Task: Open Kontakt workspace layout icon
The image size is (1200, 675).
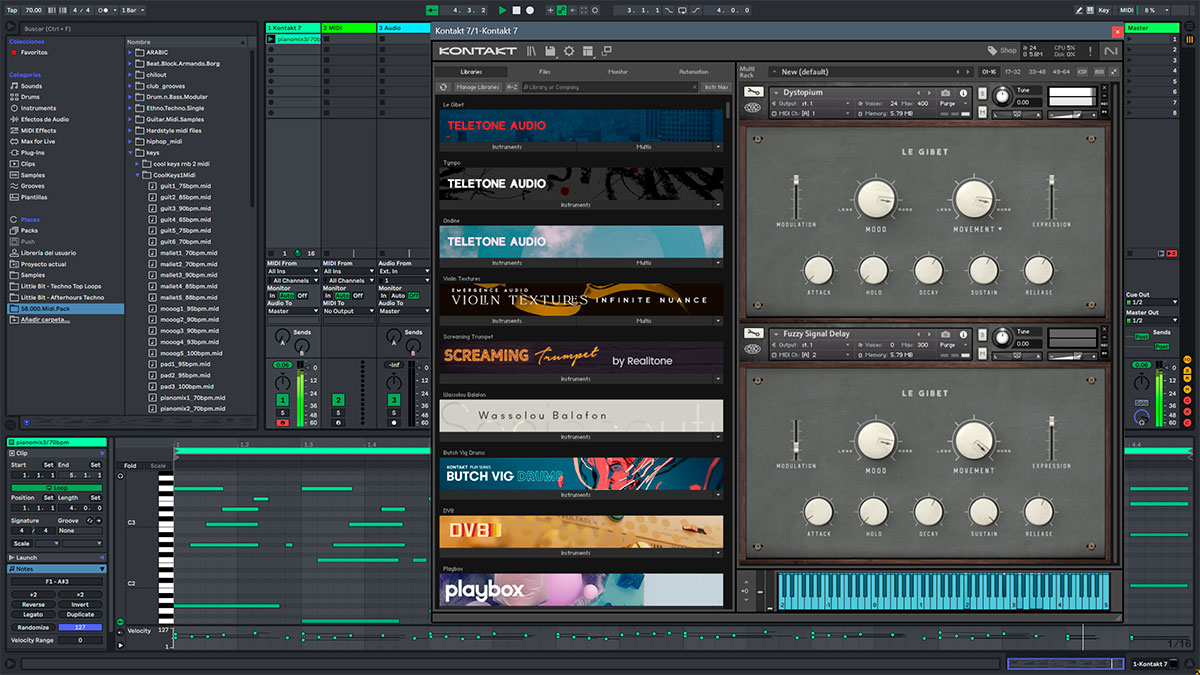Action: click(588, 51)
